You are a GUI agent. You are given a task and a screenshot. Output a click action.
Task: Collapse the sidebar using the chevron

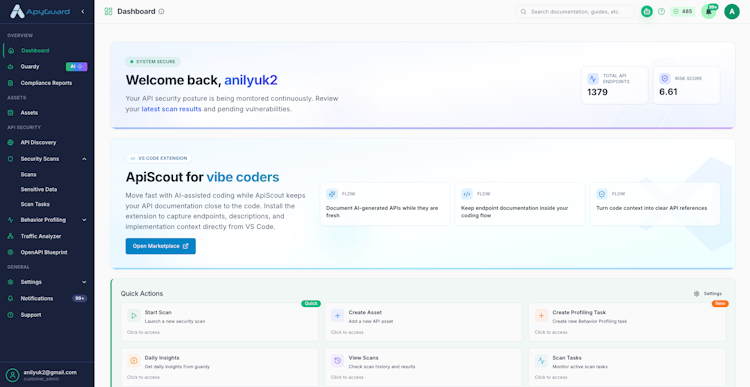82,11
